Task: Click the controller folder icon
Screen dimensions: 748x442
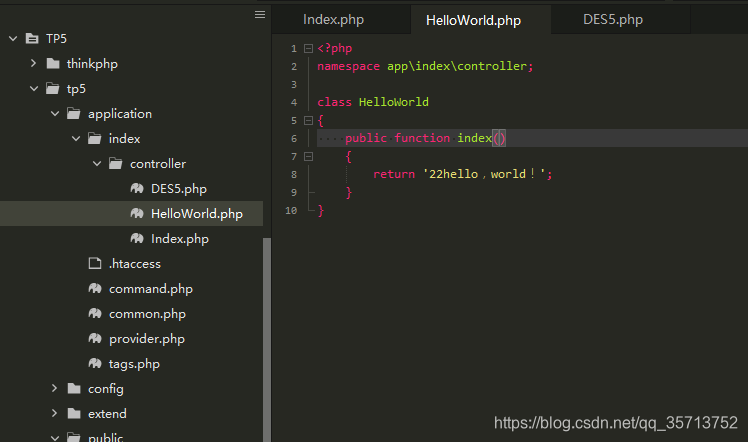Action: click(116, 164)
